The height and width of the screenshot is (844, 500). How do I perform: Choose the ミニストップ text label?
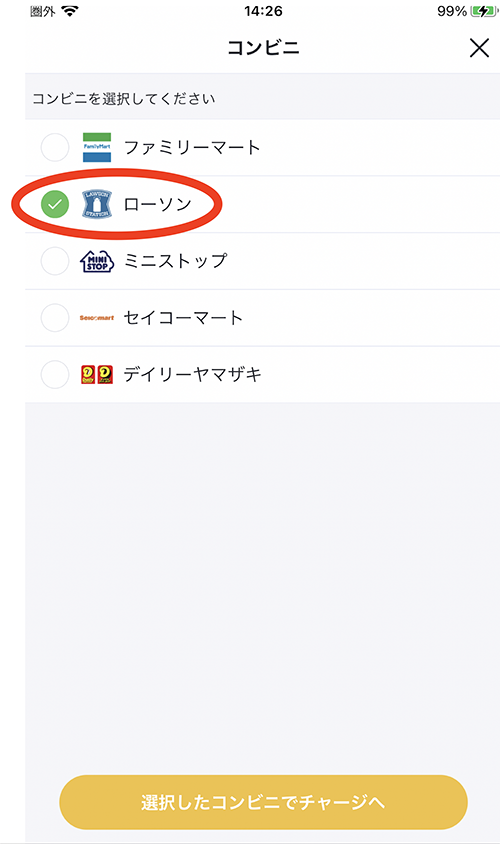pyautogui.click(x=175, y=261)
